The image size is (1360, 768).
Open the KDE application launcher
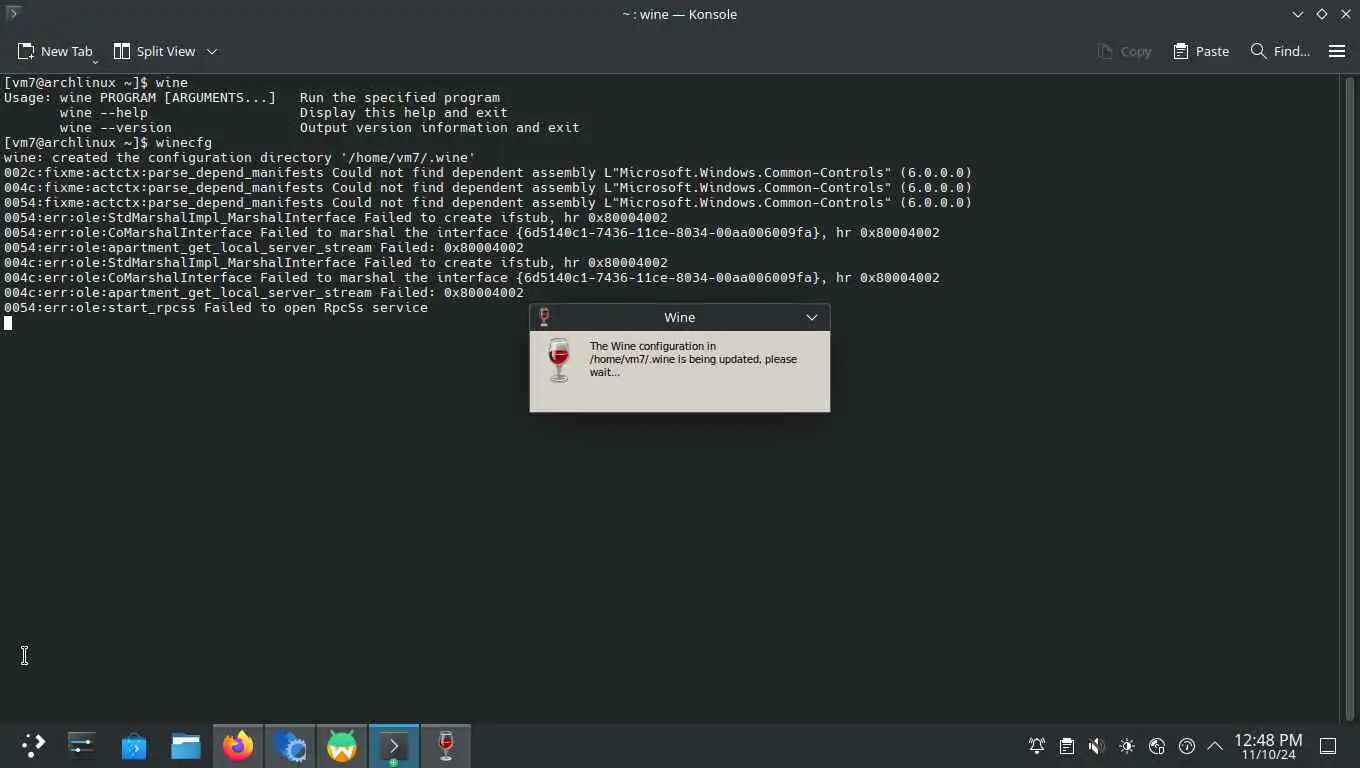(x=33, y=745)
